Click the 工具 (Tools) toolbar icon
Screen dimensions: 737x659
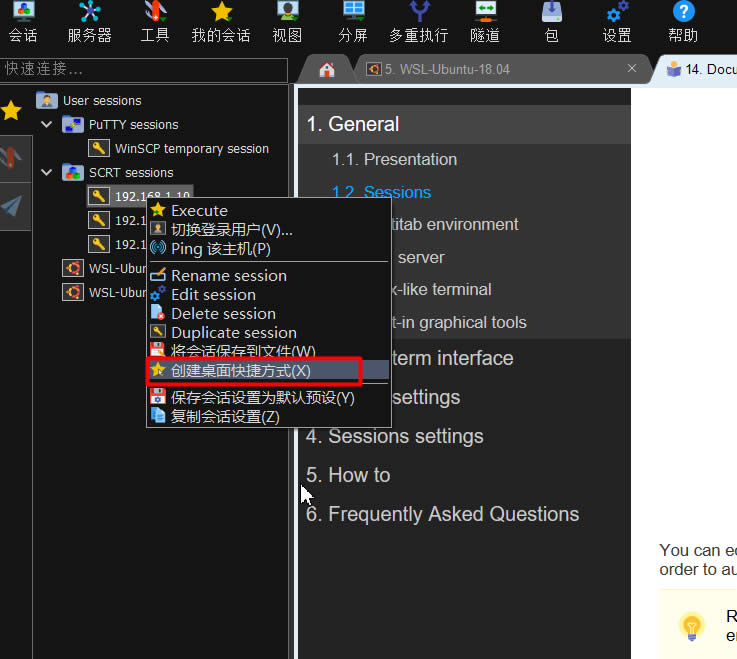(x=154, y=22)
